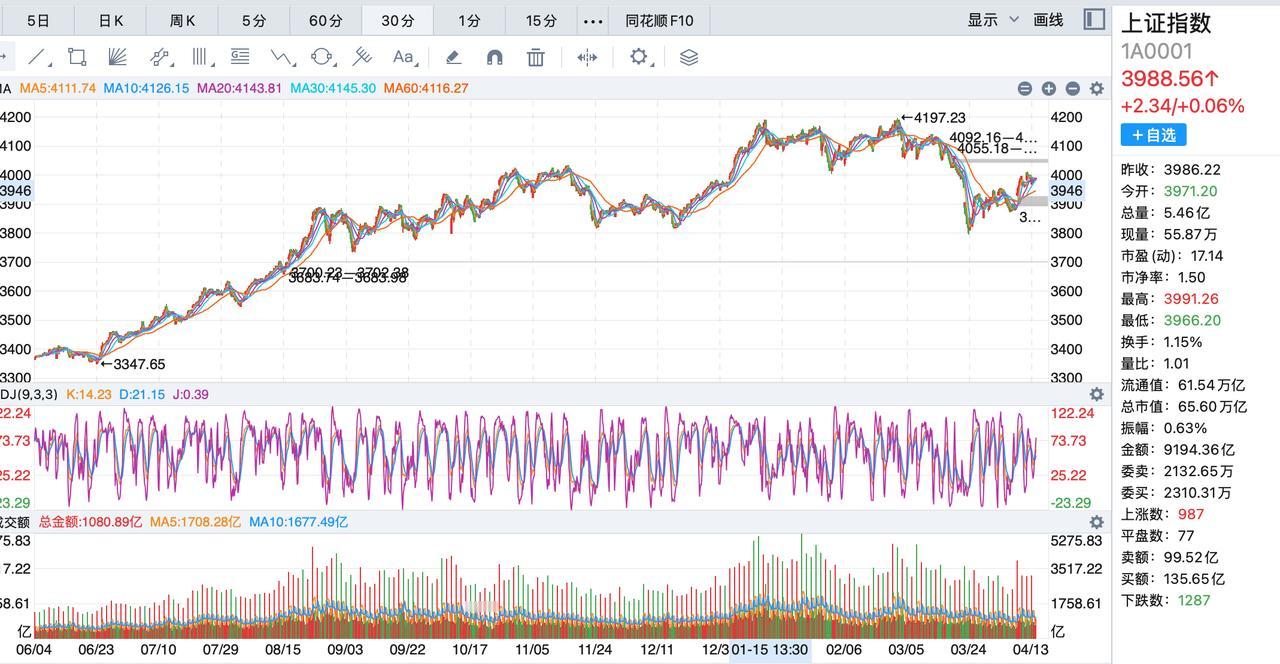The image size is (1280, 664).
Task: Open the more periods ellipsis menu
Action: point(592,20)
